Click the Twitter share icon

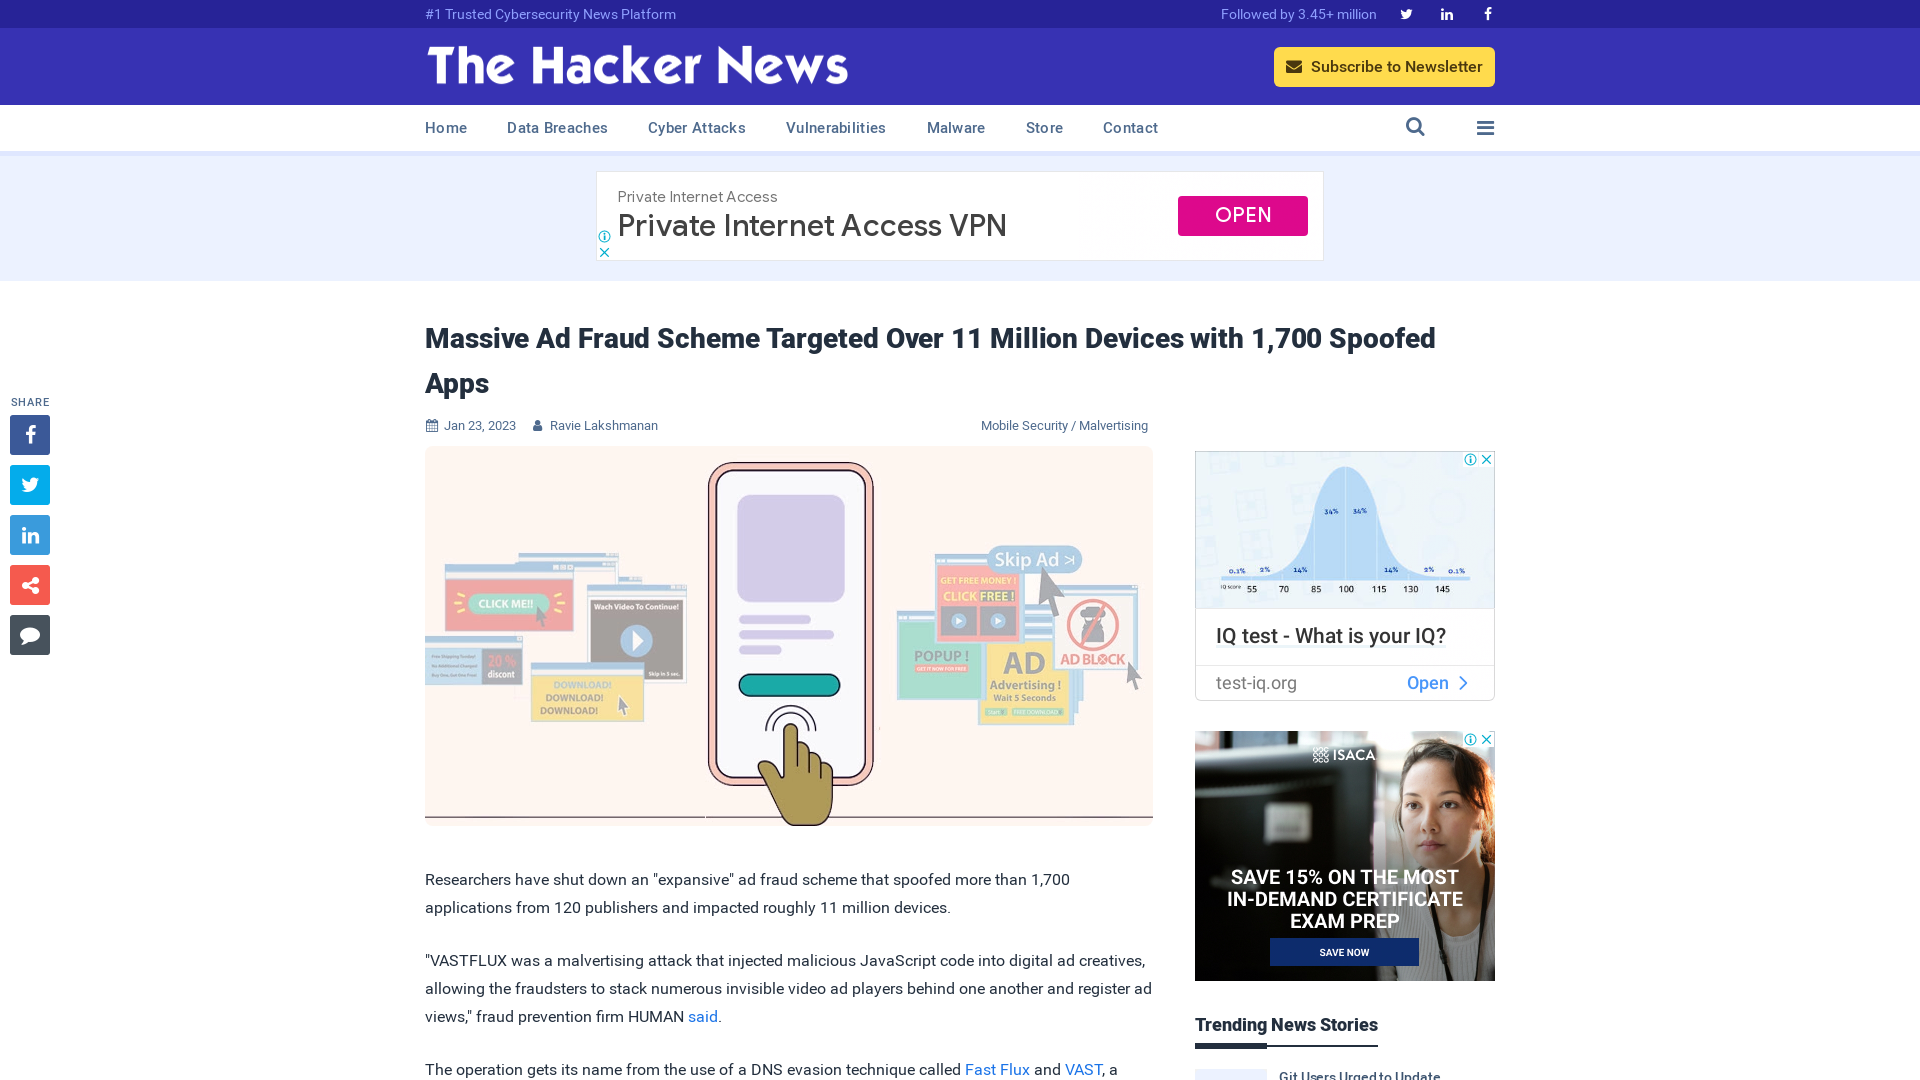tap(29, 484)
